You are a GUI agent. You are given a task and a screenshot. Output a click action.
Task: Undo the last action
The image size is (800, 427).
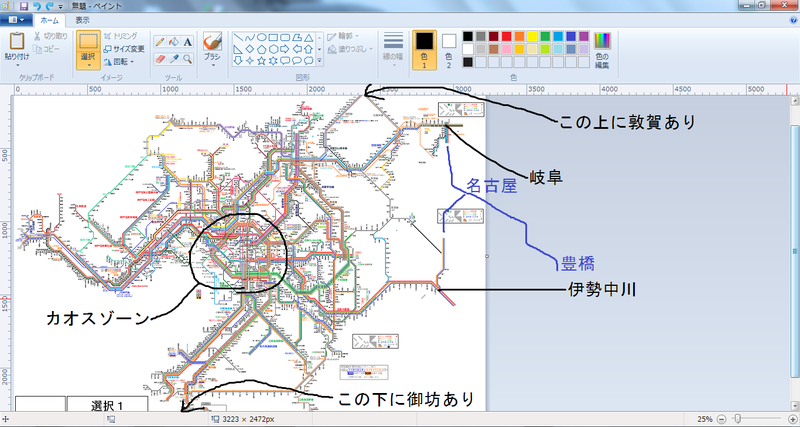pos(37,6)
